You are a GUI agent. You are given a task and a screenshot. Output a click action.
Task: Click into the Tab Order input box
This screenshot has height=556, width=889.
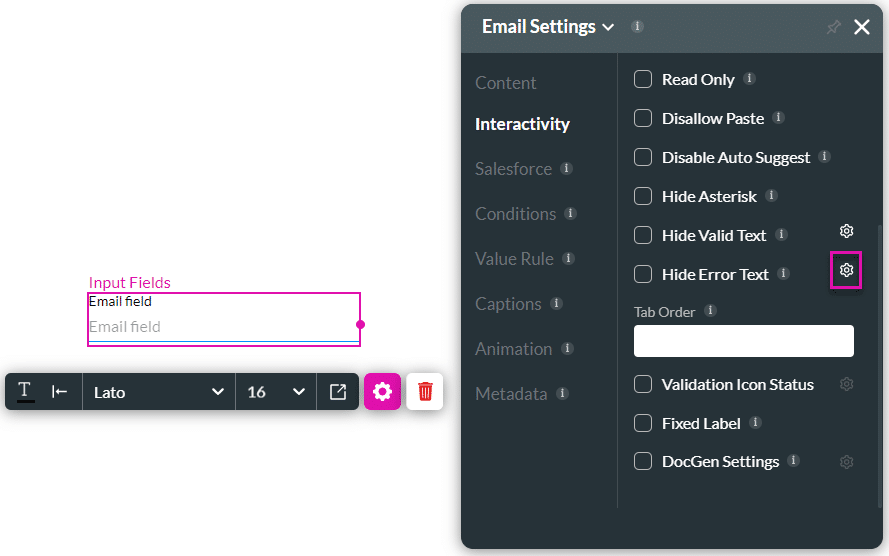pos(743,341)
